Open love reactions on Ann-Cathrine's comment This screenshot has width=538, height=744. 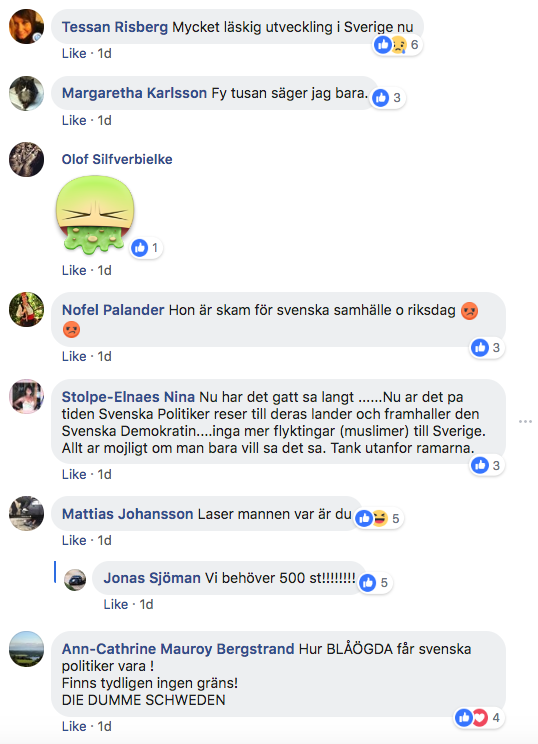pyautogui.click(x=480, y=717)
